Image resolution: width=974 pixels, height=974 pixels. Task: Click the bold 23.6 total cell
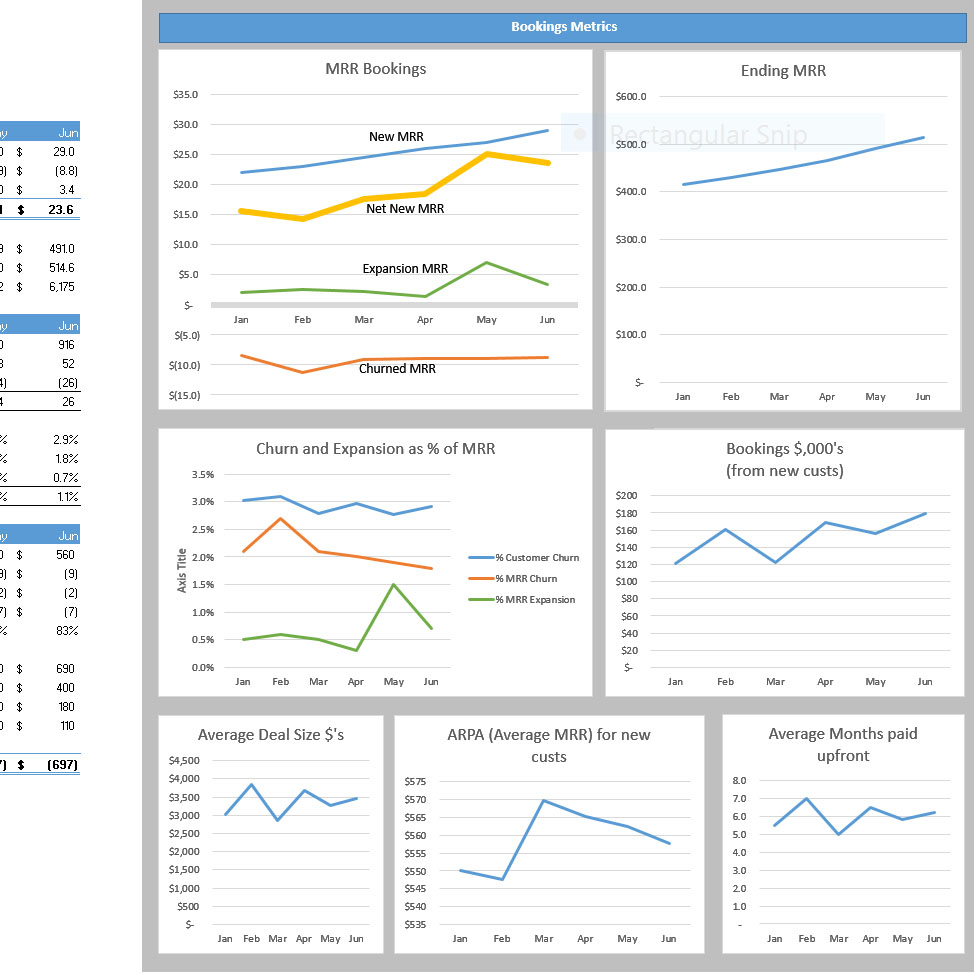62,210
